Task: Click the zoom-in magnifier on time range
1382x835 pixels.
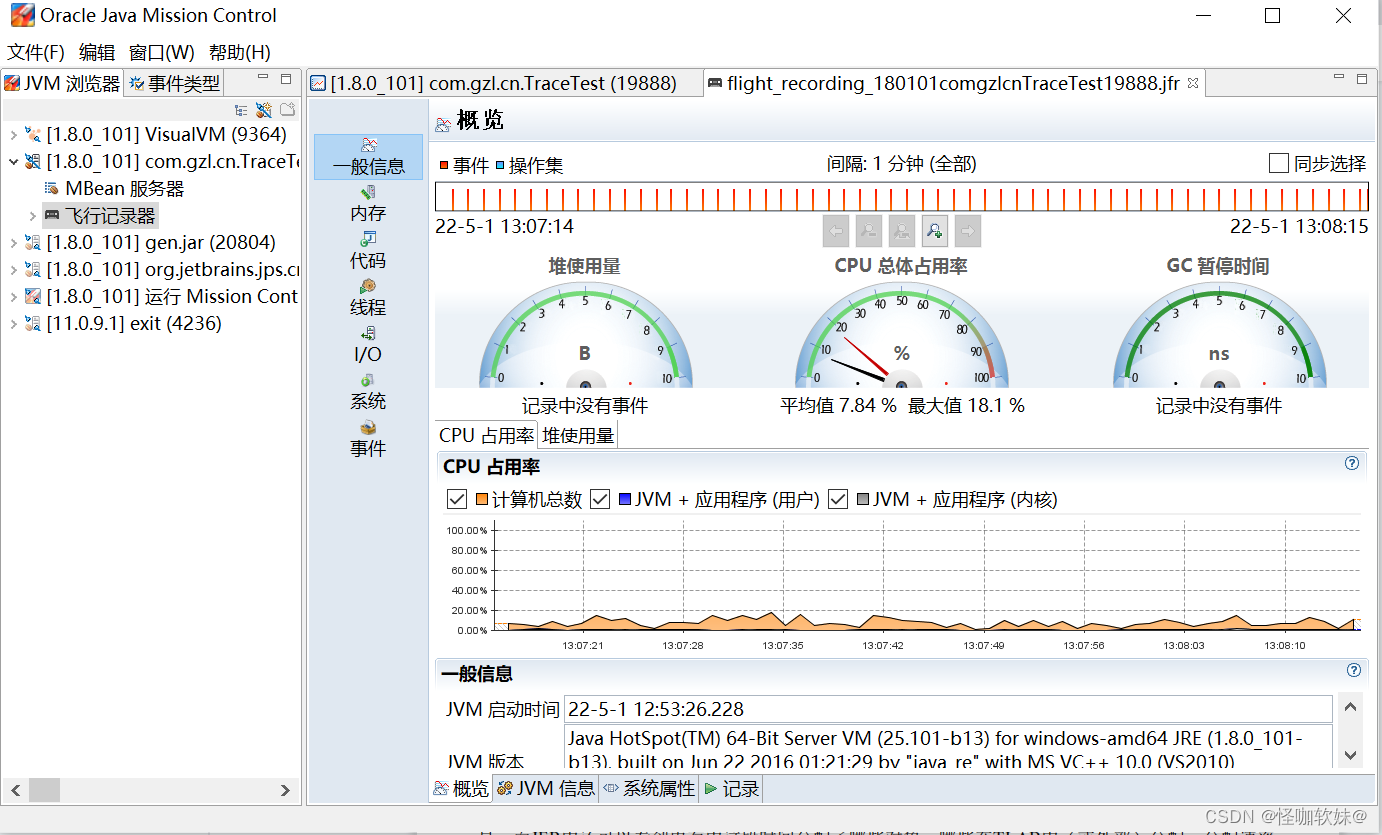Action: (x=935, y=231)
